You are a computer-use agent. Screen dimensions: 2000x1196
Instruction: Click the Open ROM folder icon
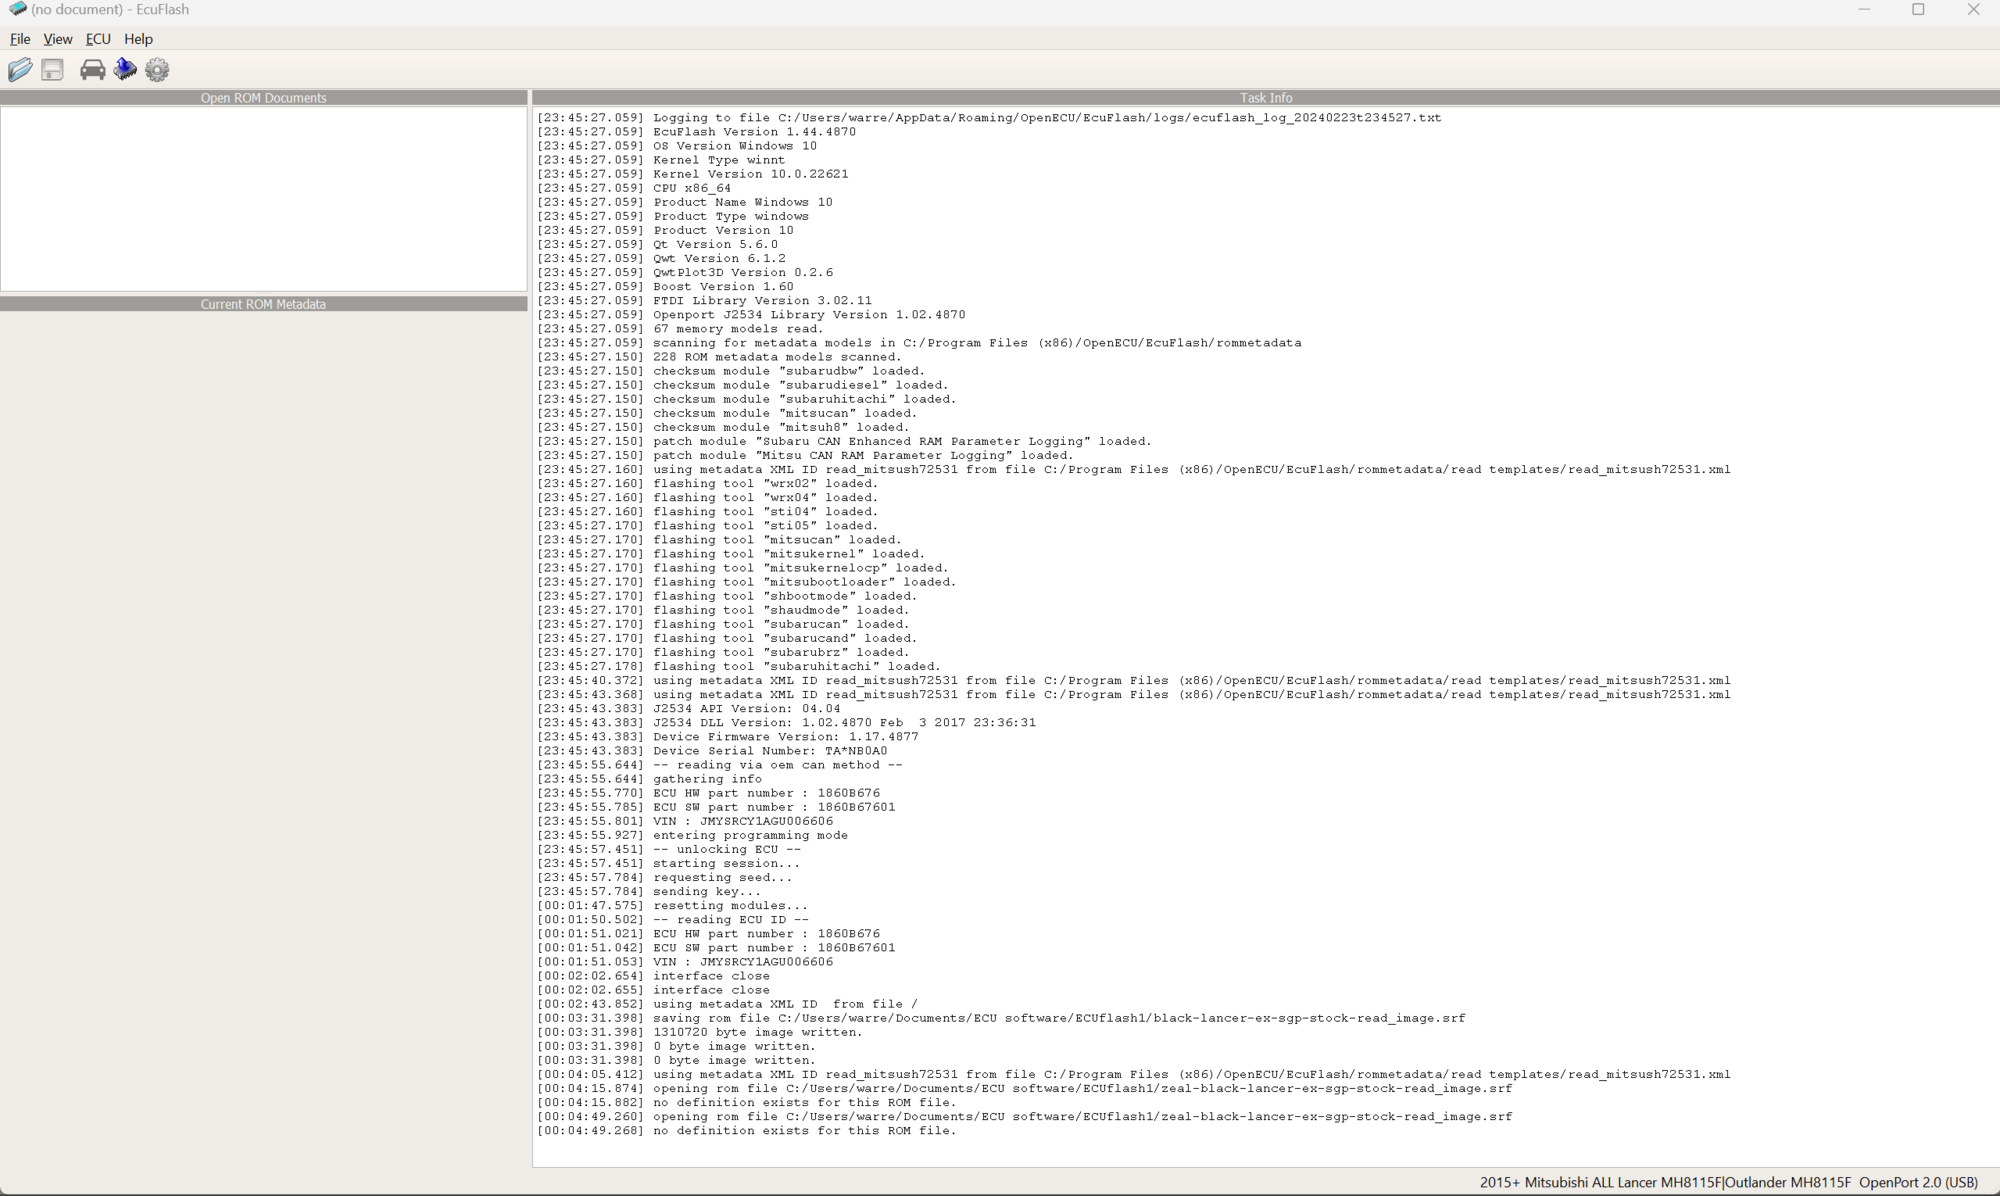point(20,70)
